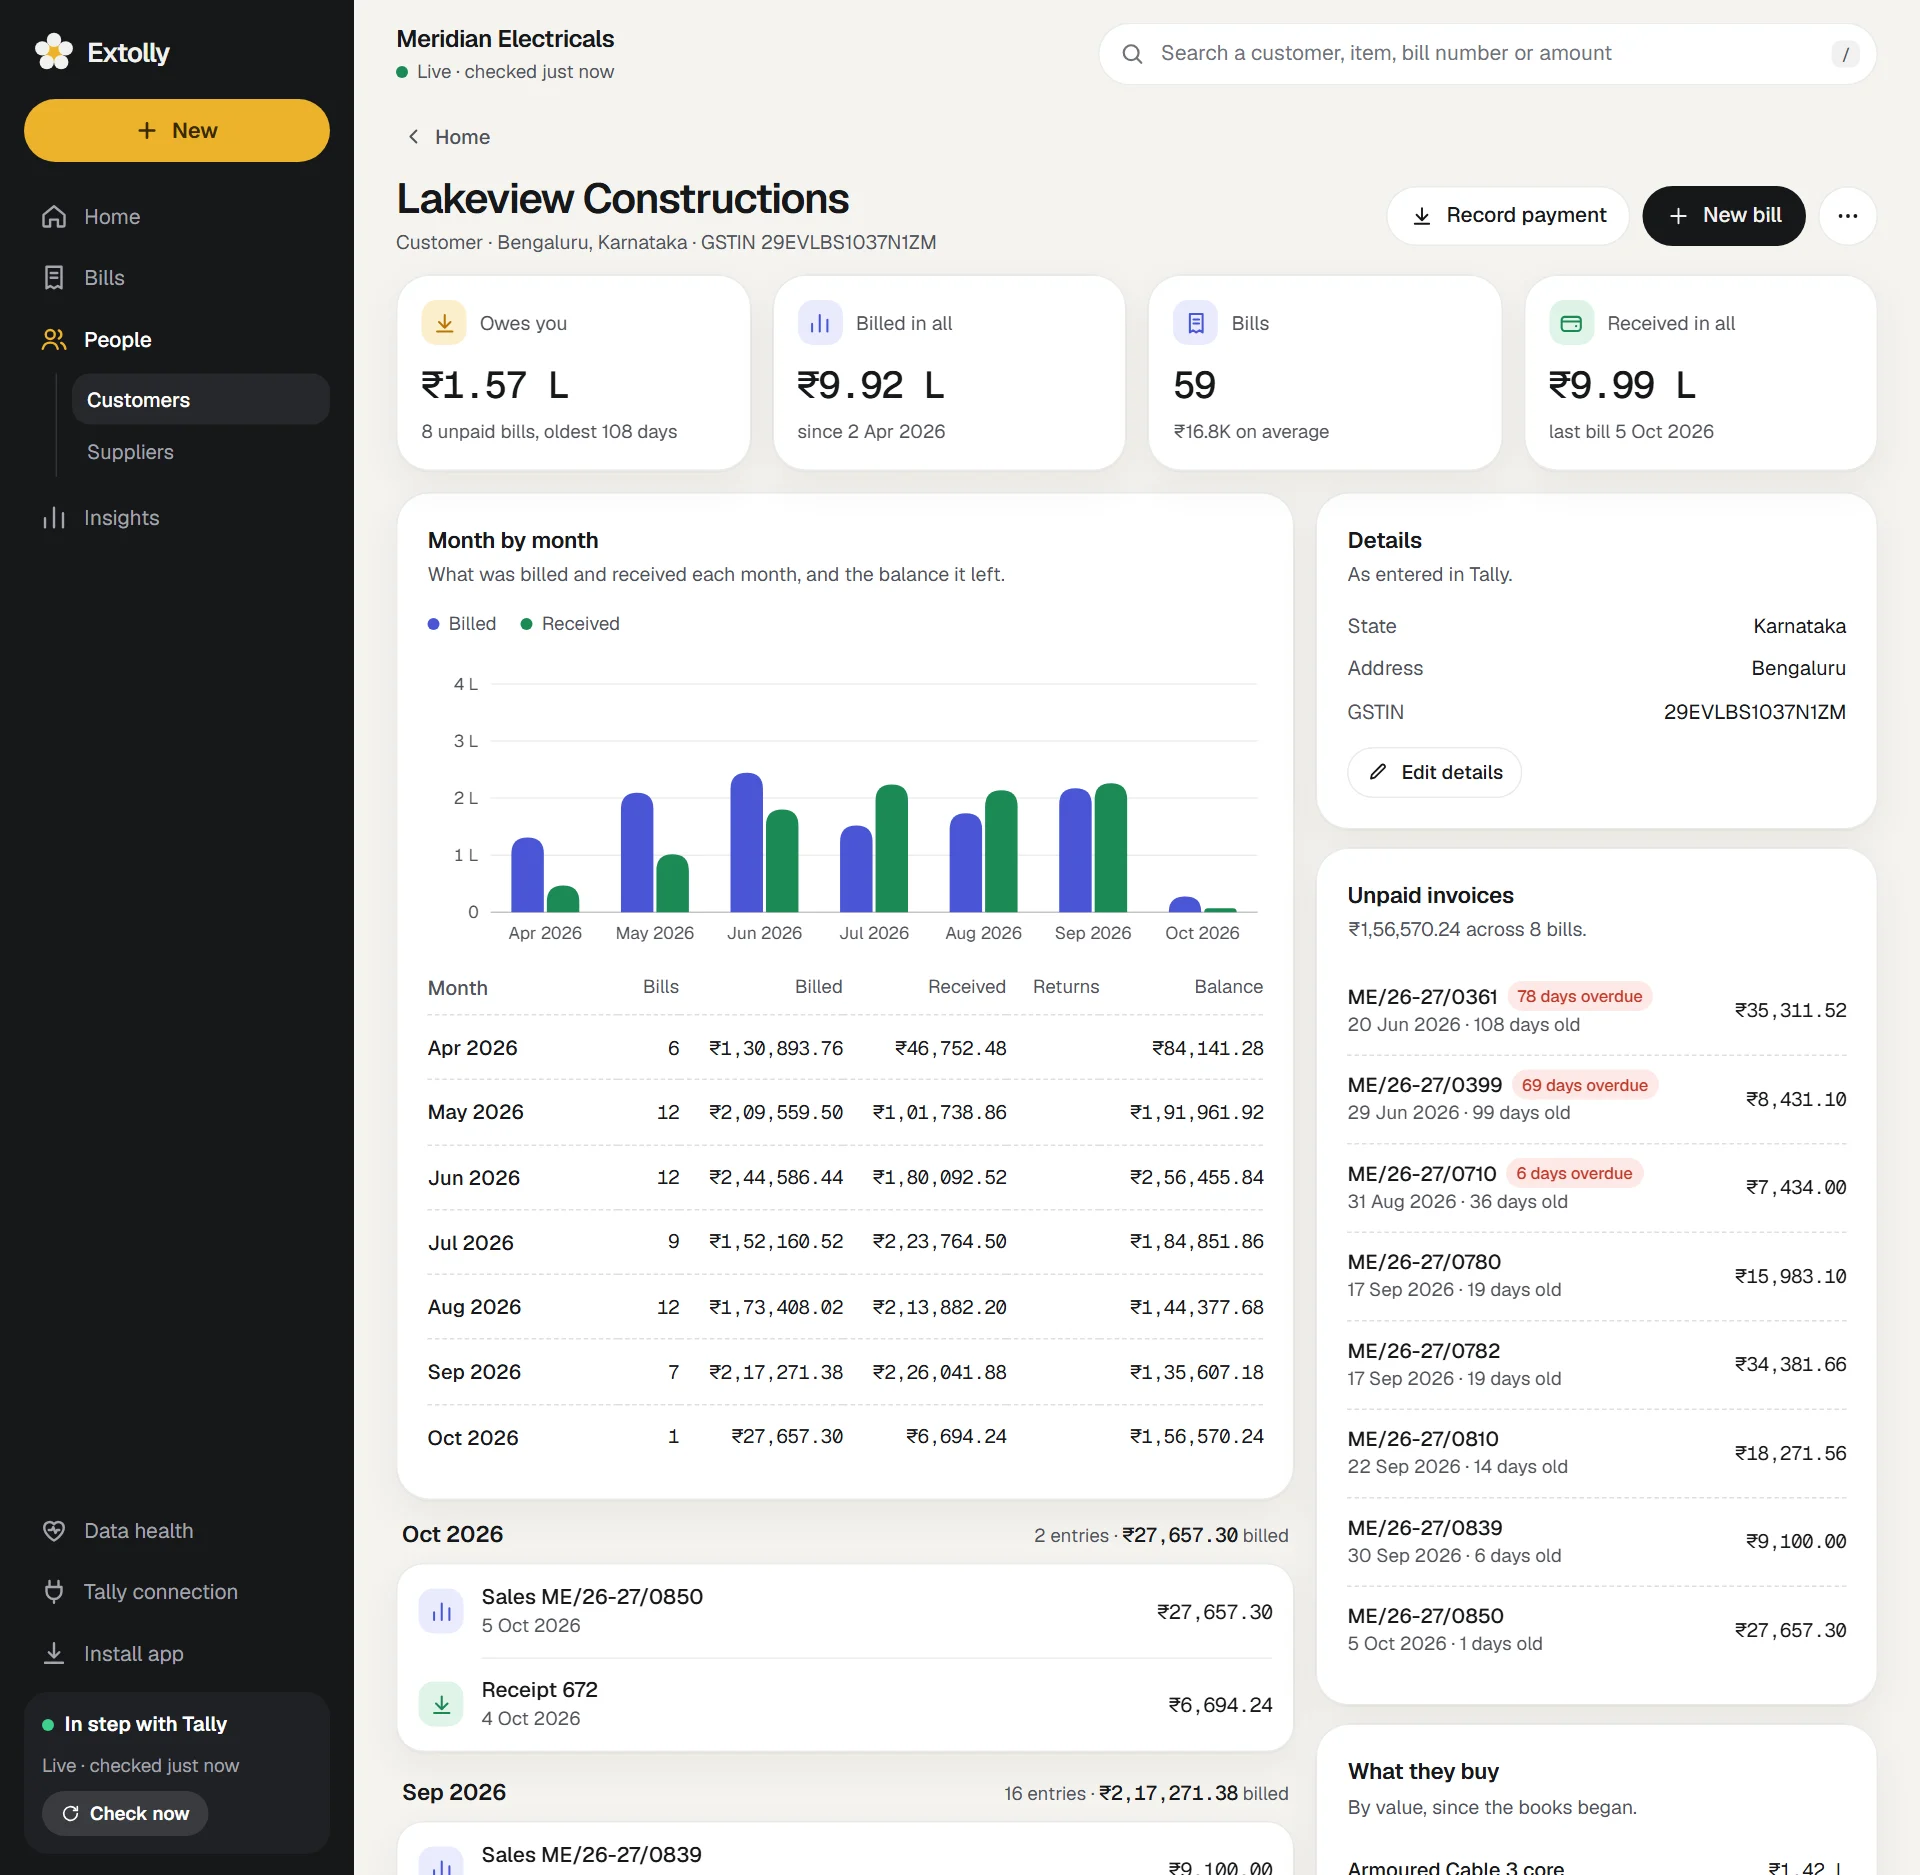Select the Aug 2026 month row

click(x=845, y=1307)
